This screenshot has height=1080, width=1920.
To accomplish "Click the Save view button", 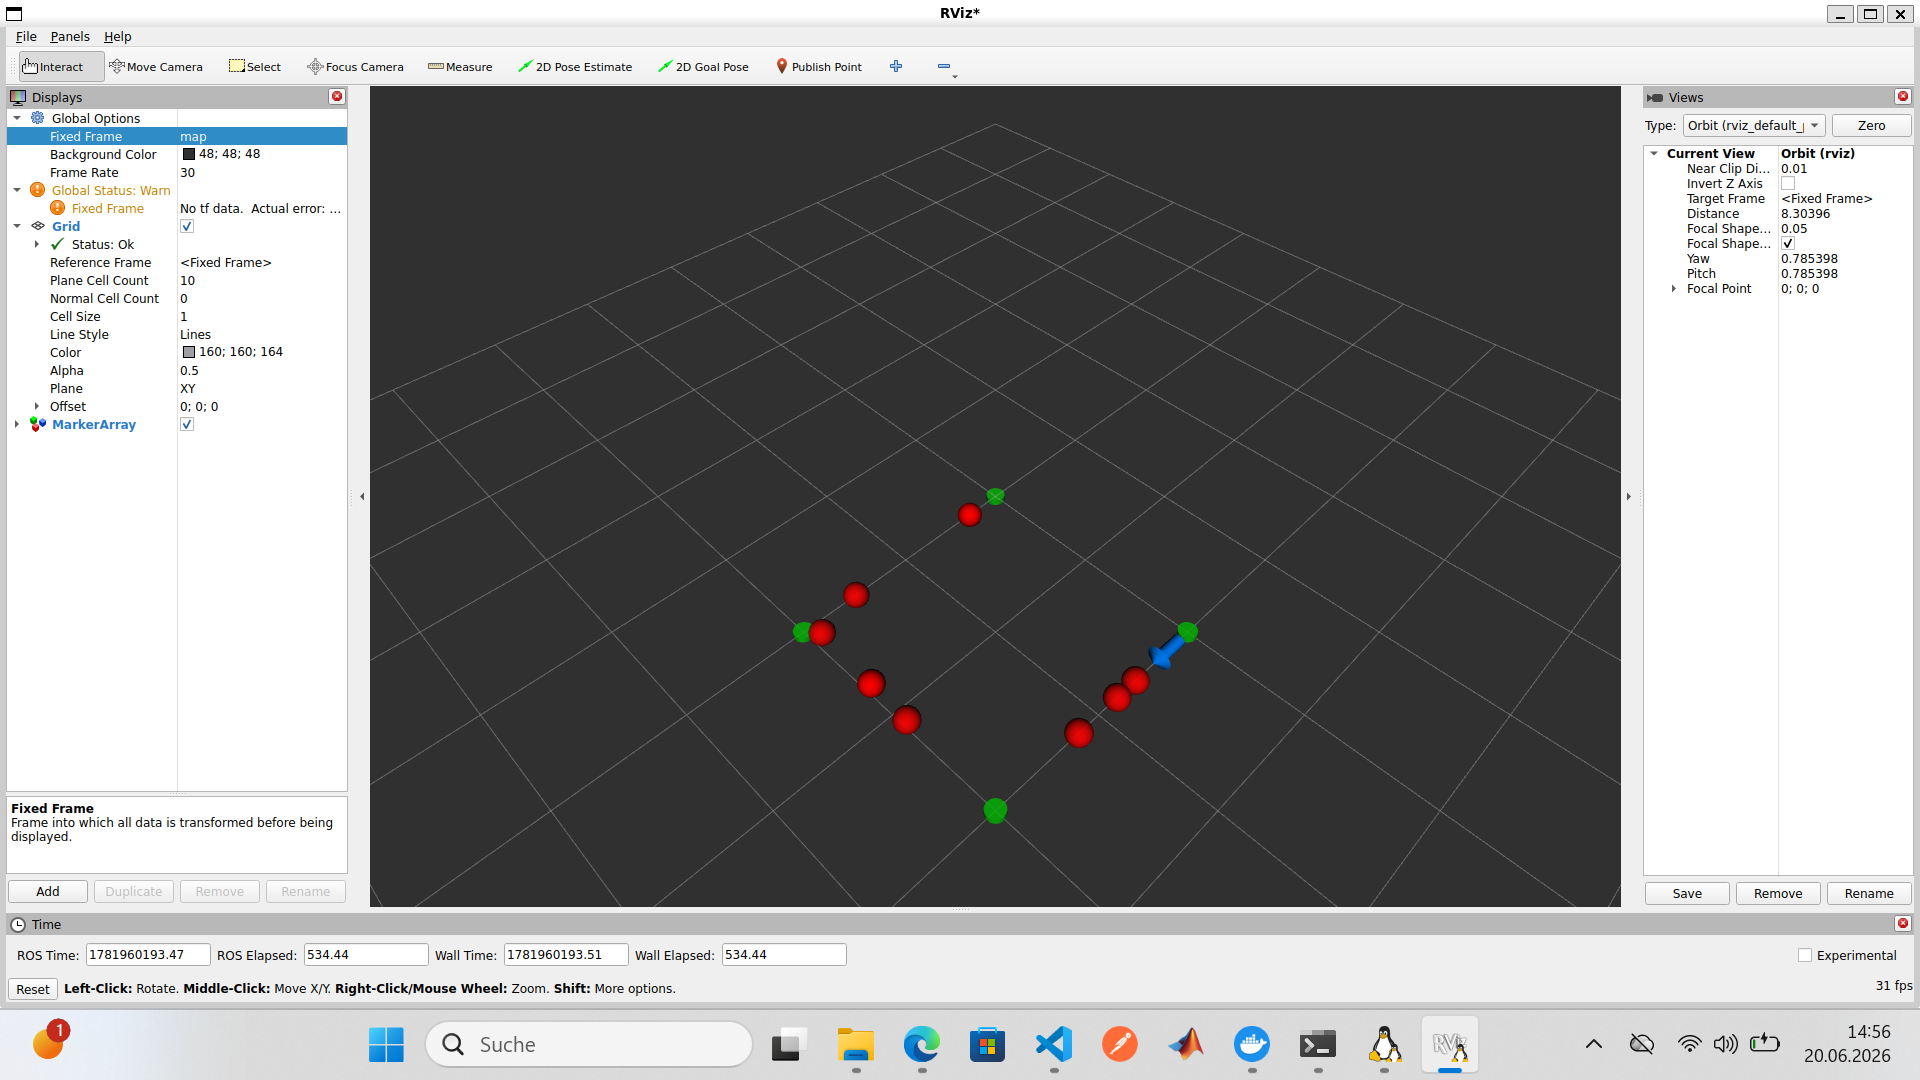I will point(1687,894).
